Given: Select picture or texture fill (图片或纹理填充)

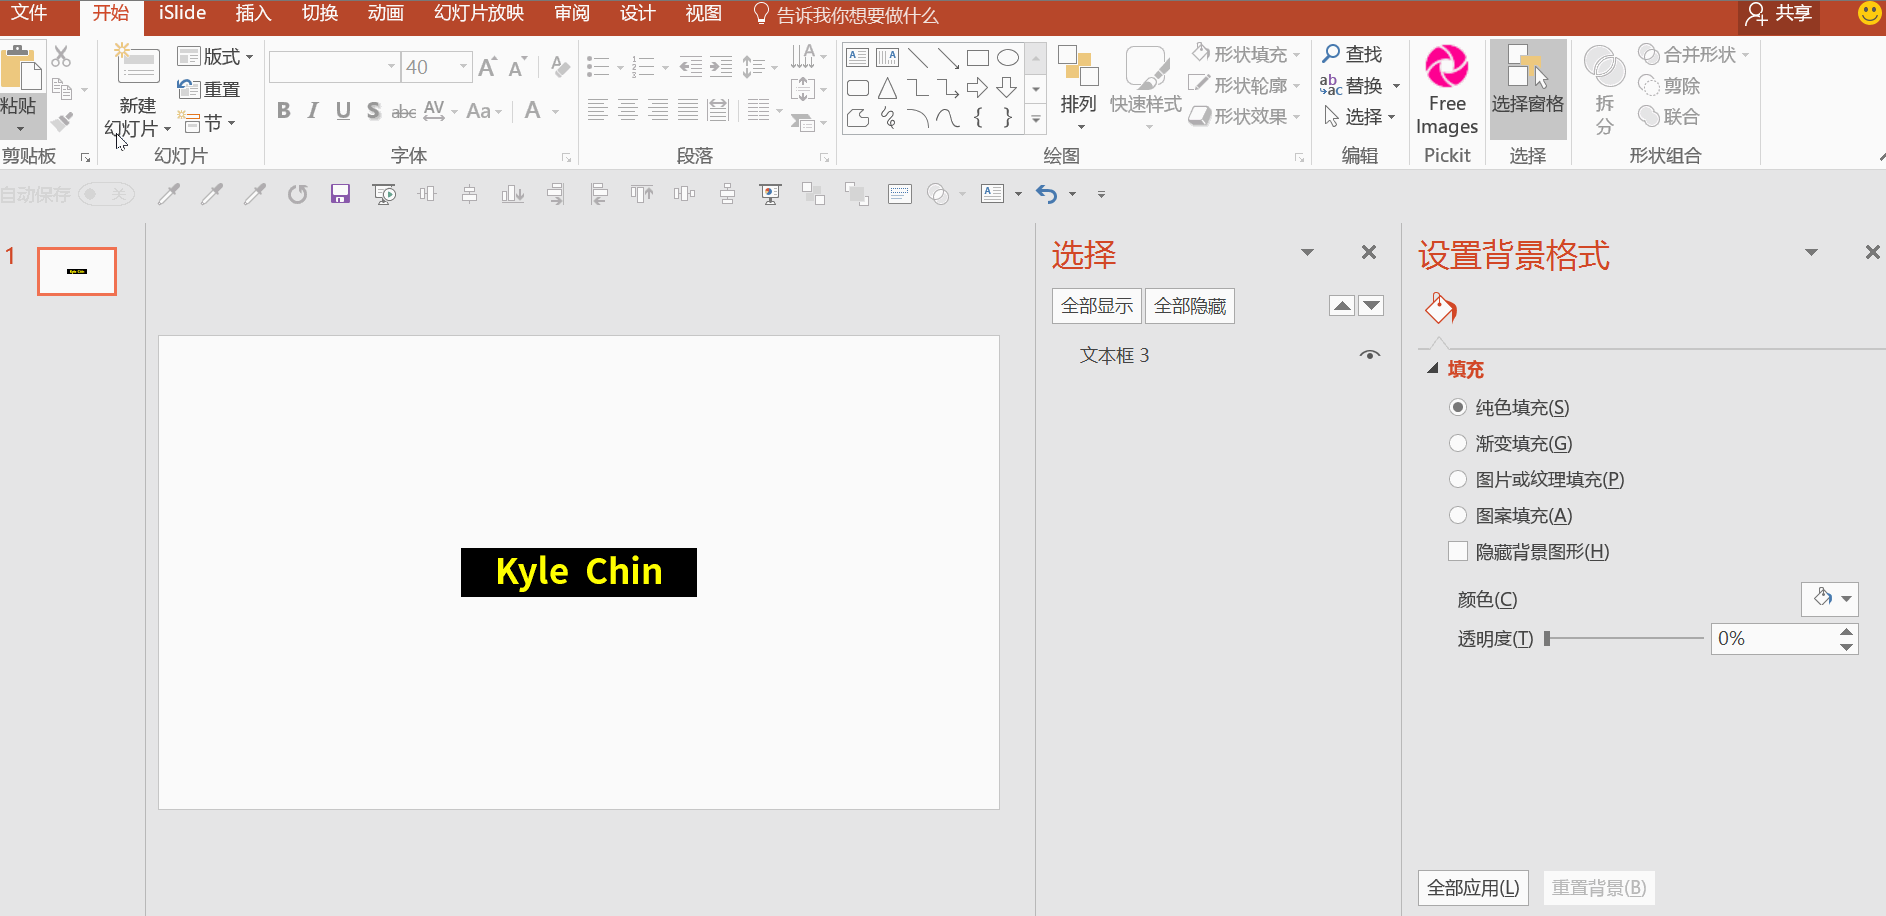Looking at the screenshot, I should pyautogui.click(x=1458, y=479).
